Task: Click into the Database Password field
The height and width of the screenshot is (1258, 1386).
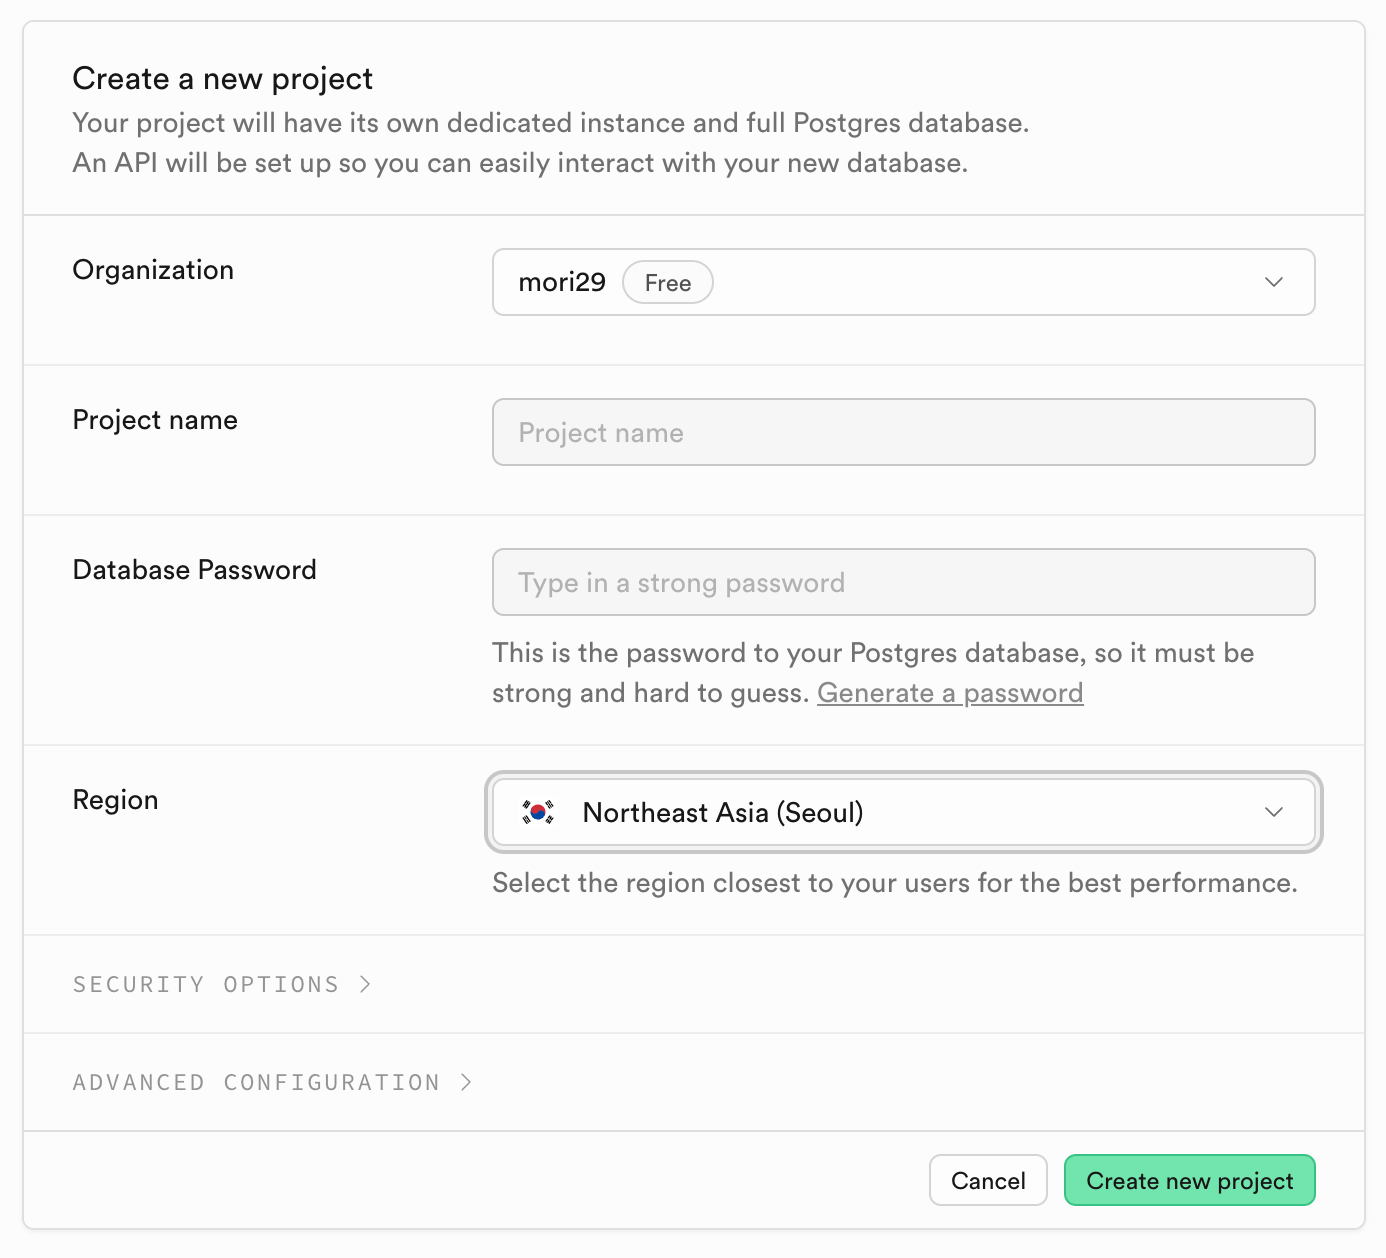Action: (902, 582)
